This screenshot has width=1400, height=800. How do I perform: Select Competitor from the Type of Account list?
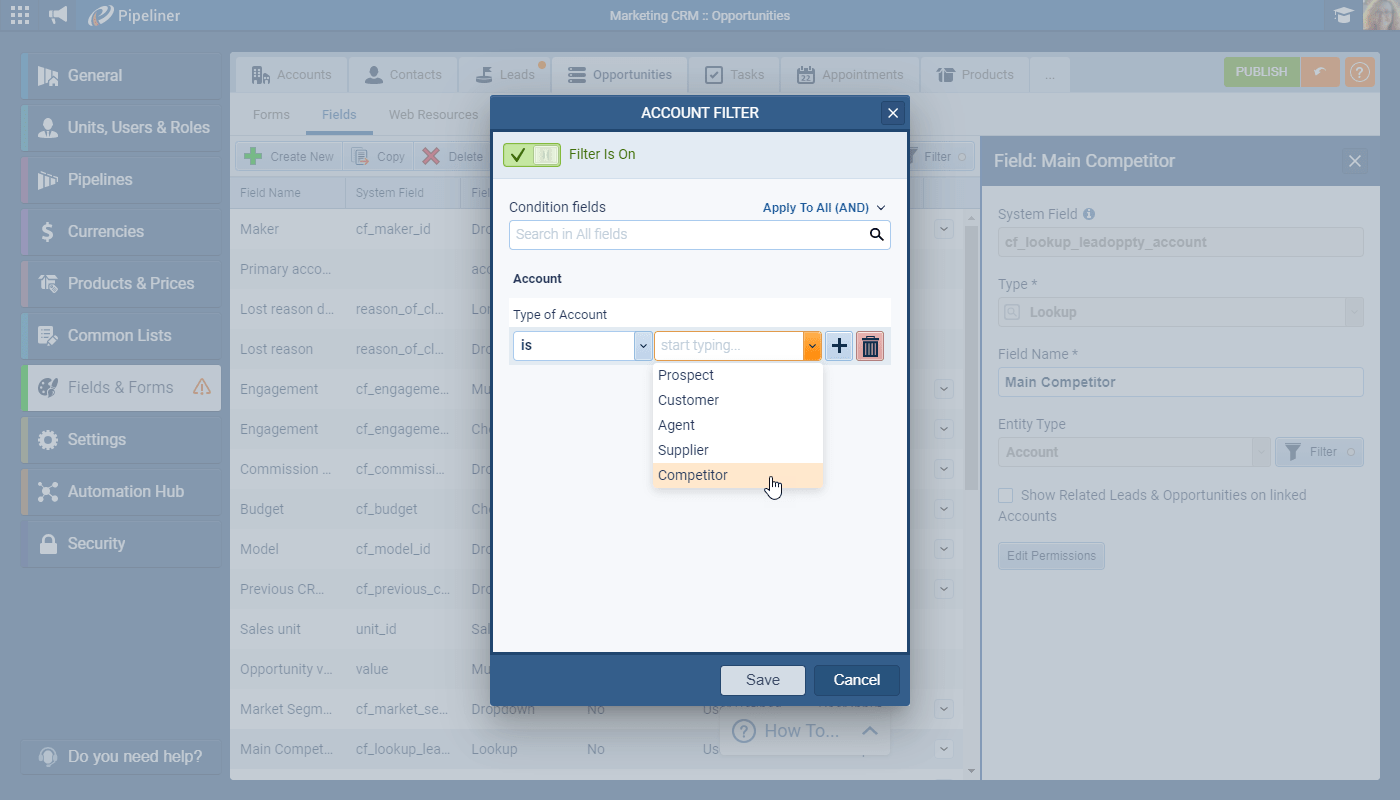(692, 474)
